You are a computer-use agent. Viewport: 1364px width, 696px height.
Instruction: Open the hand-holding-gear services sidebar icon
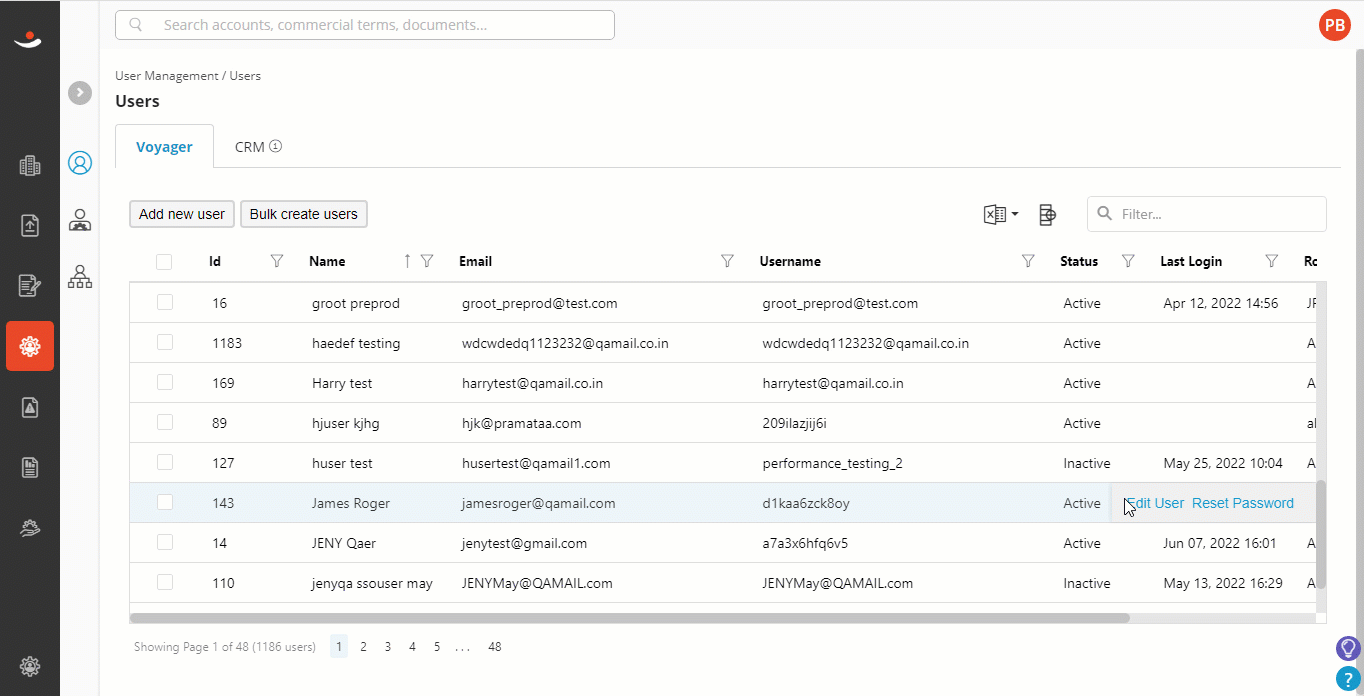[30, 528]
